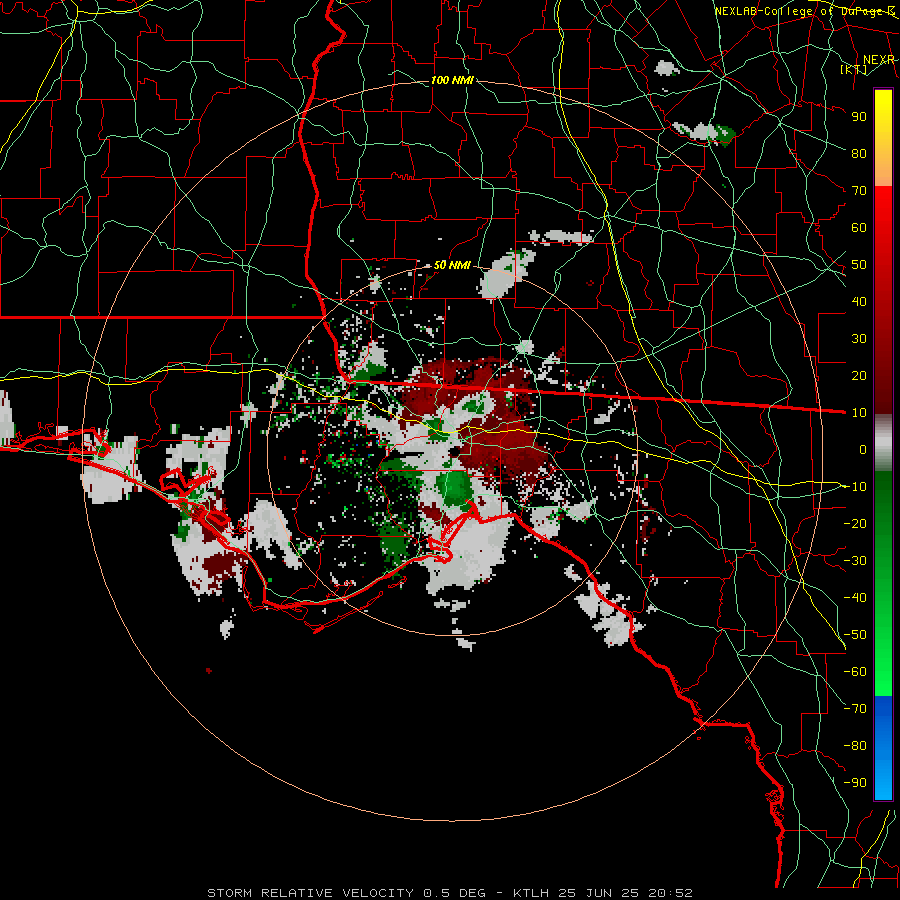This screenshot has height=900, width=900.
Task: Click the "20:52" timestamp text
Action: point(670,893)
